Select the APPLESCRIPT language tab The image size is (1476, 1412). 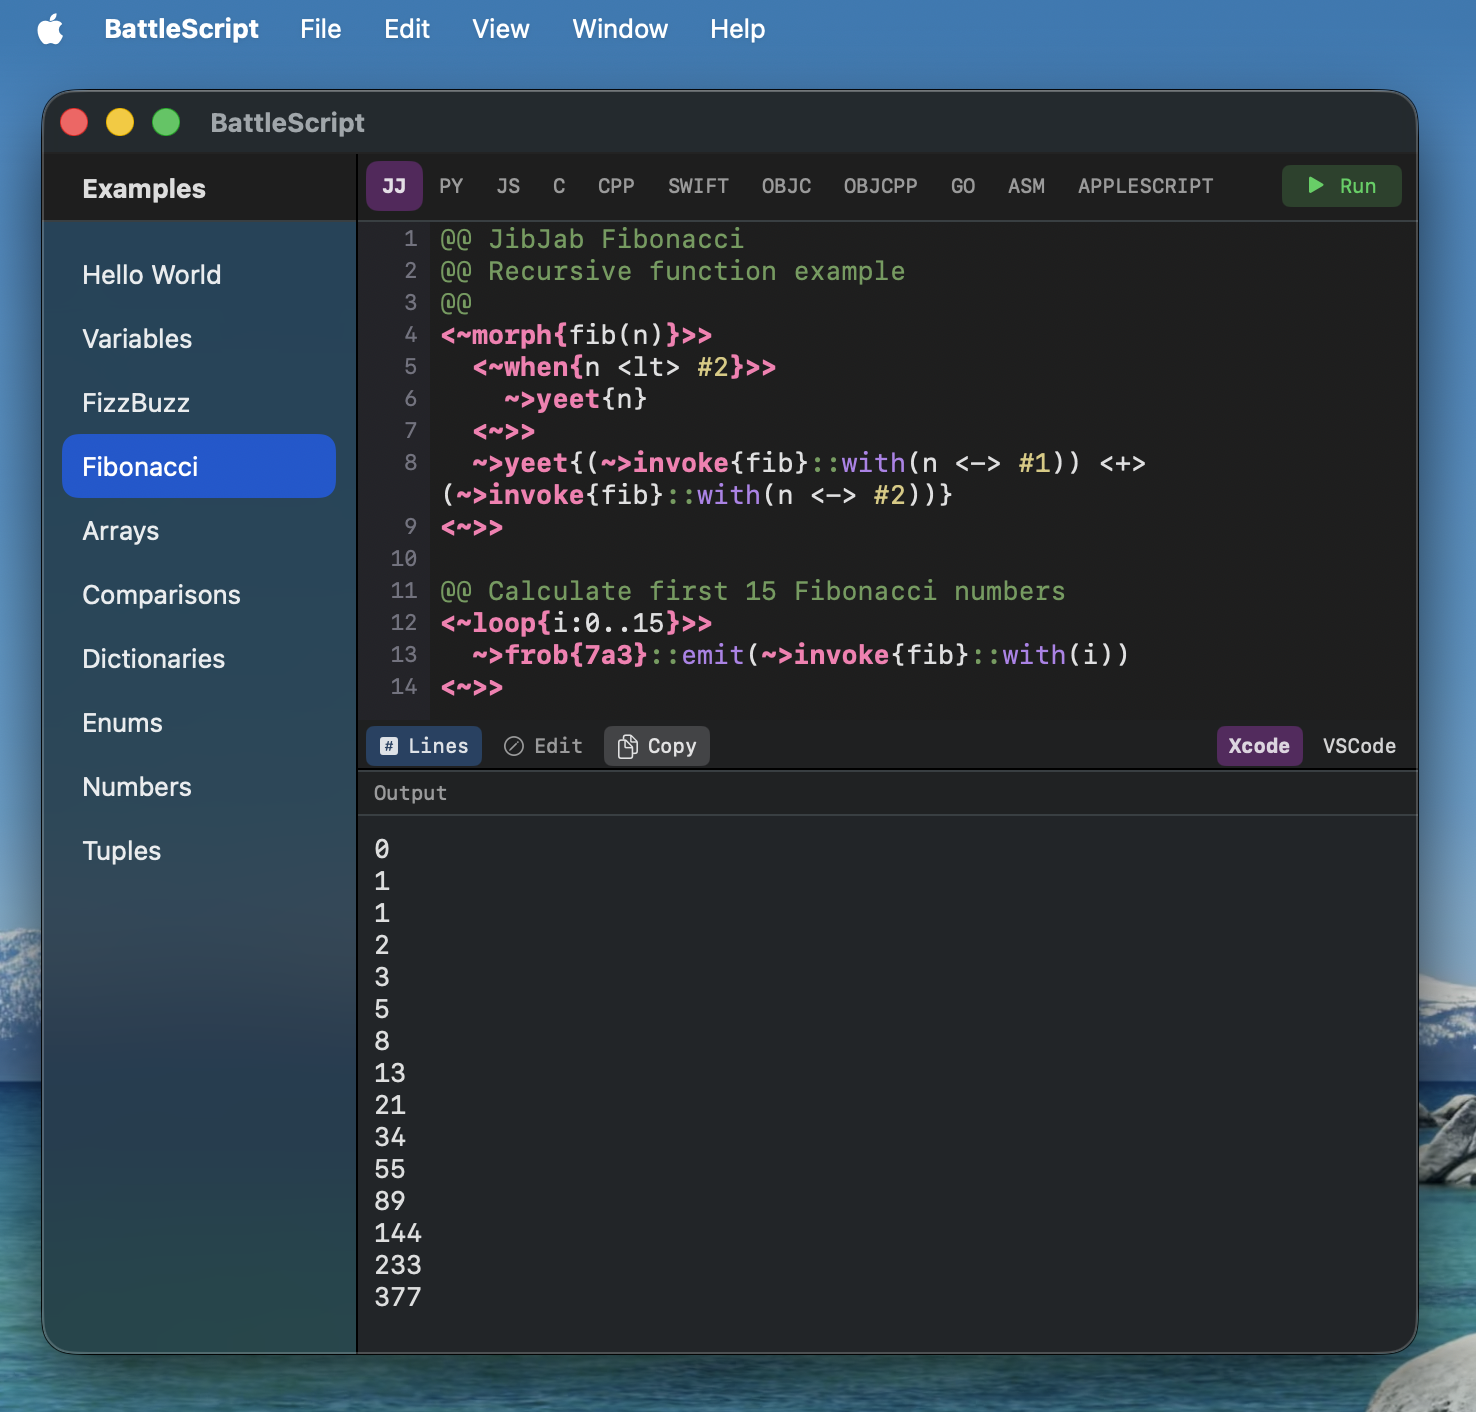tap(1145, 186)
